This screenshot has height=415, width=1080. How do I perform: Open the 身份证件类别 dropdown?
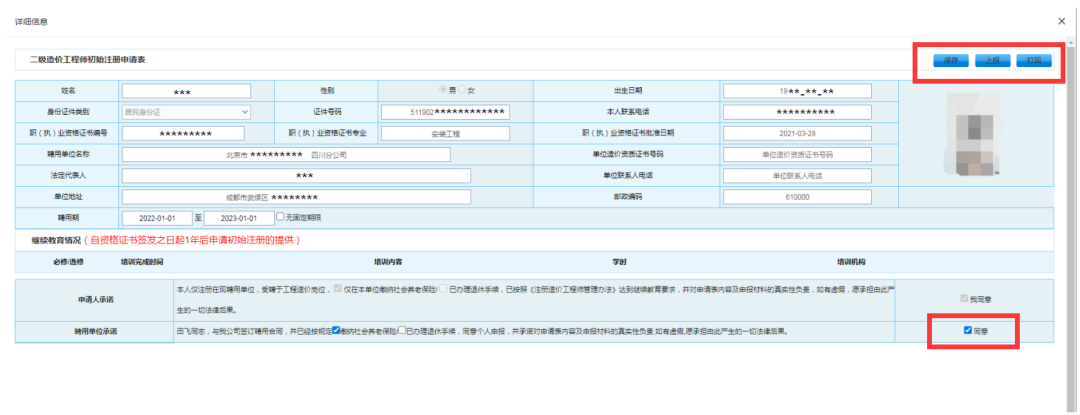pyautogui.click(x=186, y=112)
